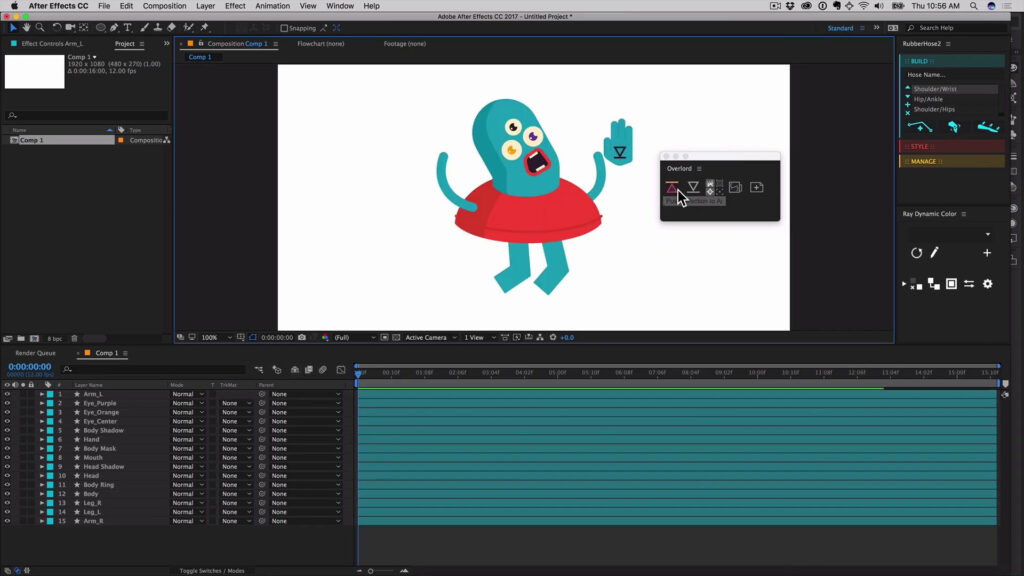Click the pencil edit icon in Ray Dynamic Color
The height and width of the screenshot is (576, 1024).
(932, 251)
